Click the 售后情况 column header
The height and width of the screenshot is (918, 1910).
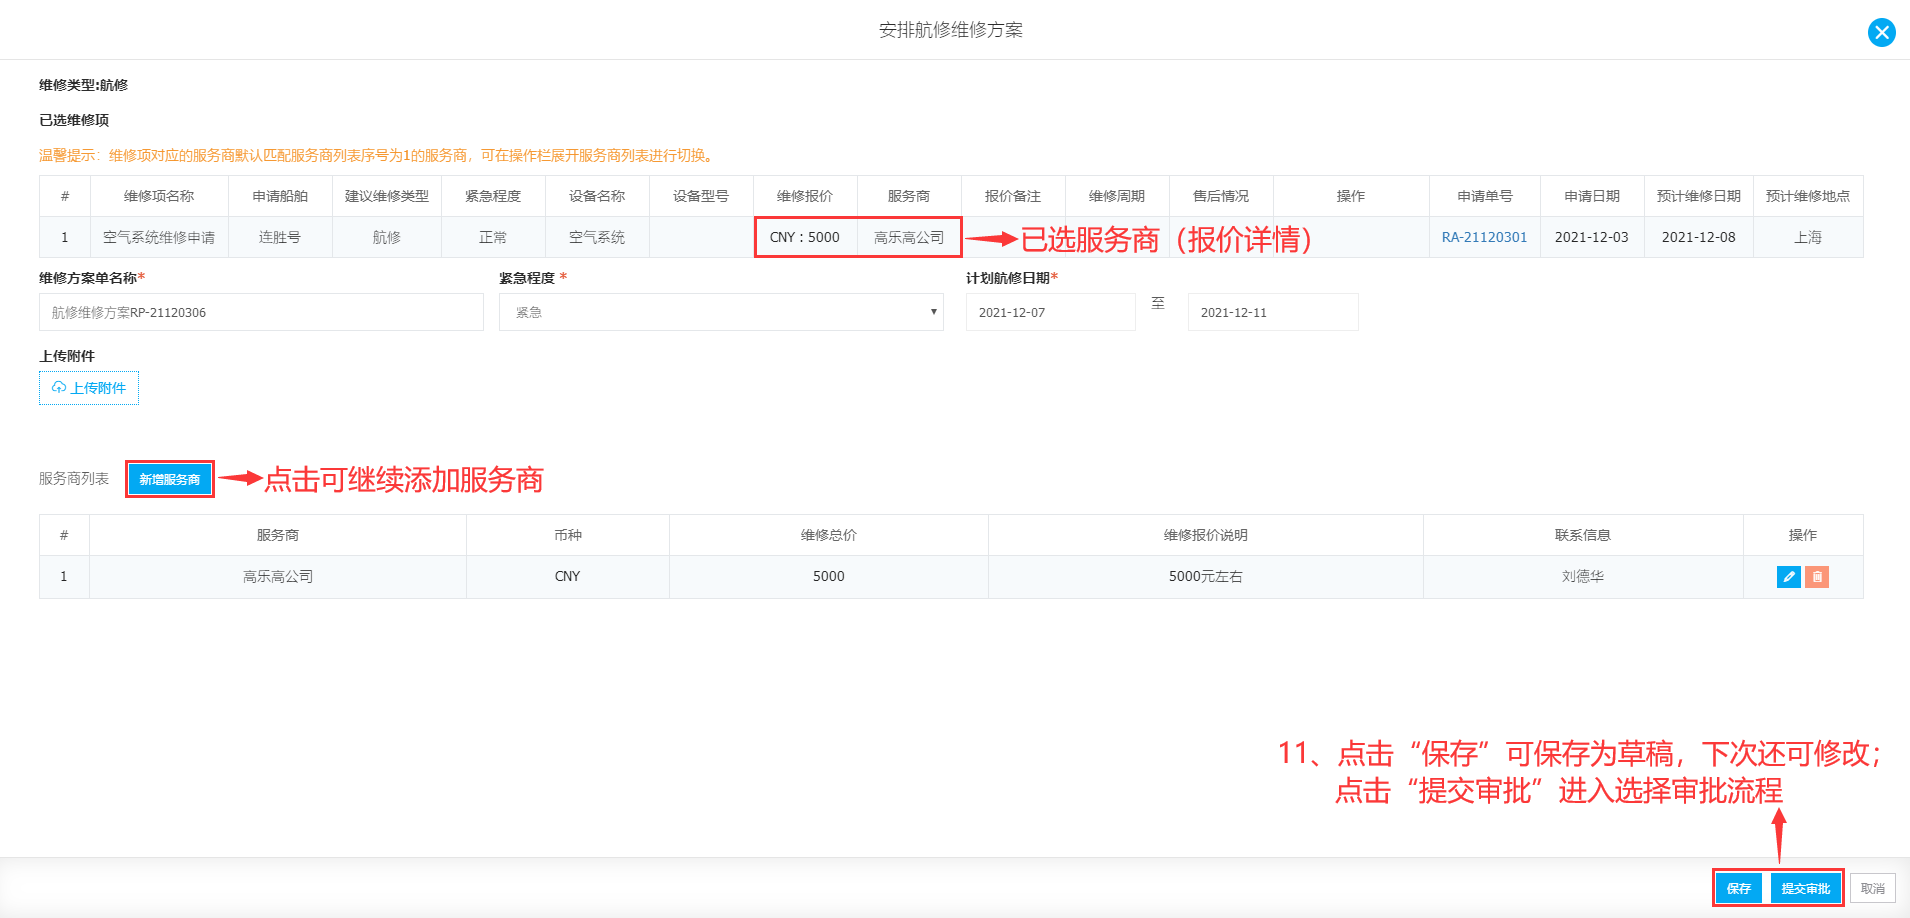[1221, 196]
